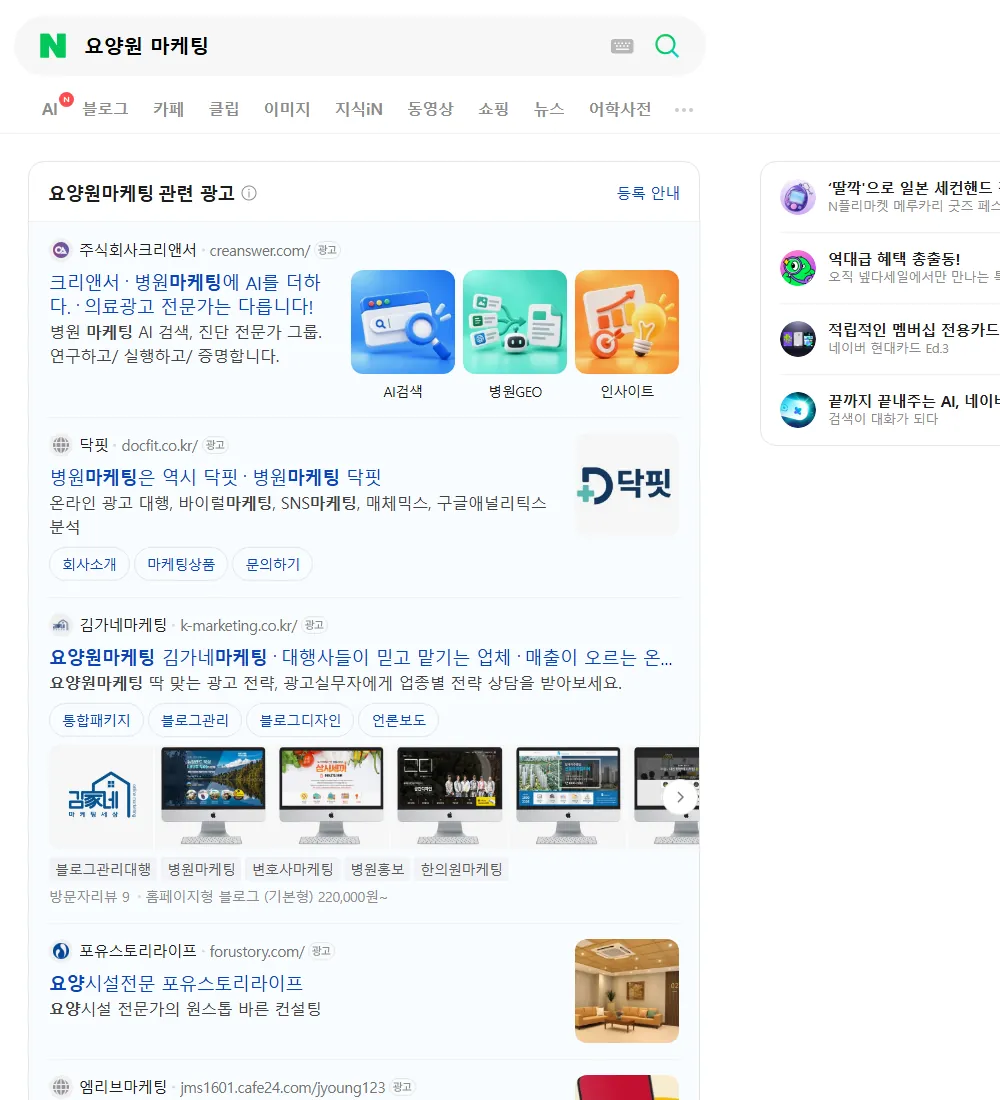Click the globe favicon beside 닥핏
Image resolution: width=1000 pixels, height=1100 pixels.
(61, 445)
